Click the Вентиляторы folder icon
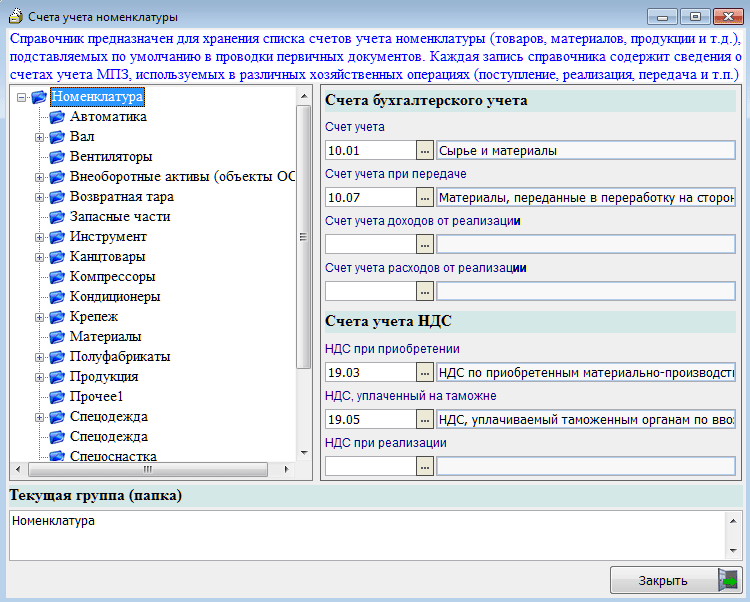The image size is (750, 602). click(57, 157)
